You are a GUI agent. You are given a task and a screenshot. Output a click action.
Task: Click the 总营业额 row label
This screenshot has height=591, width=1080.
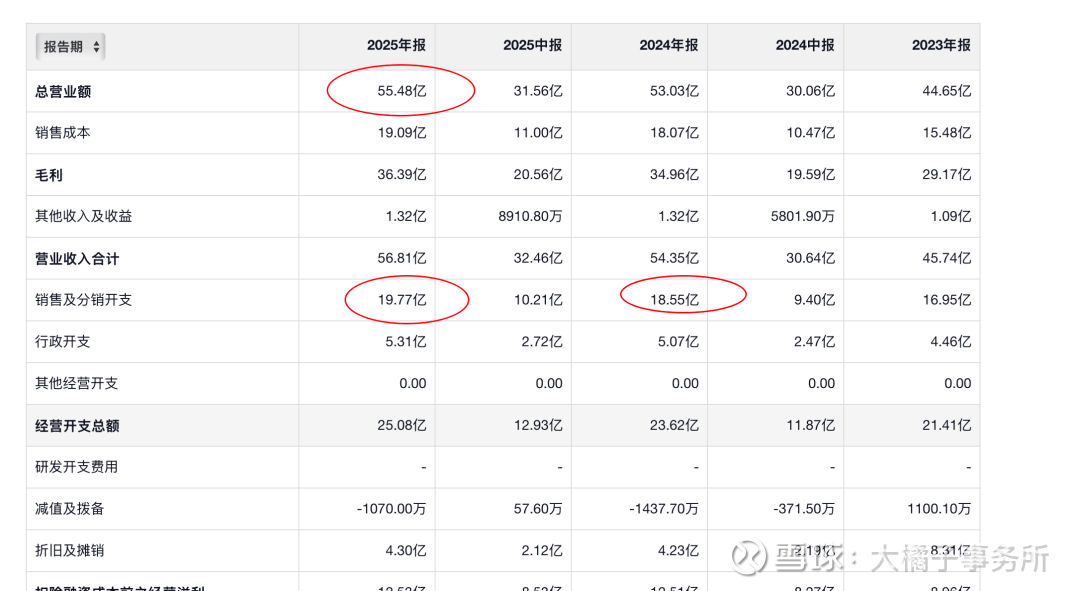(63, 91)
